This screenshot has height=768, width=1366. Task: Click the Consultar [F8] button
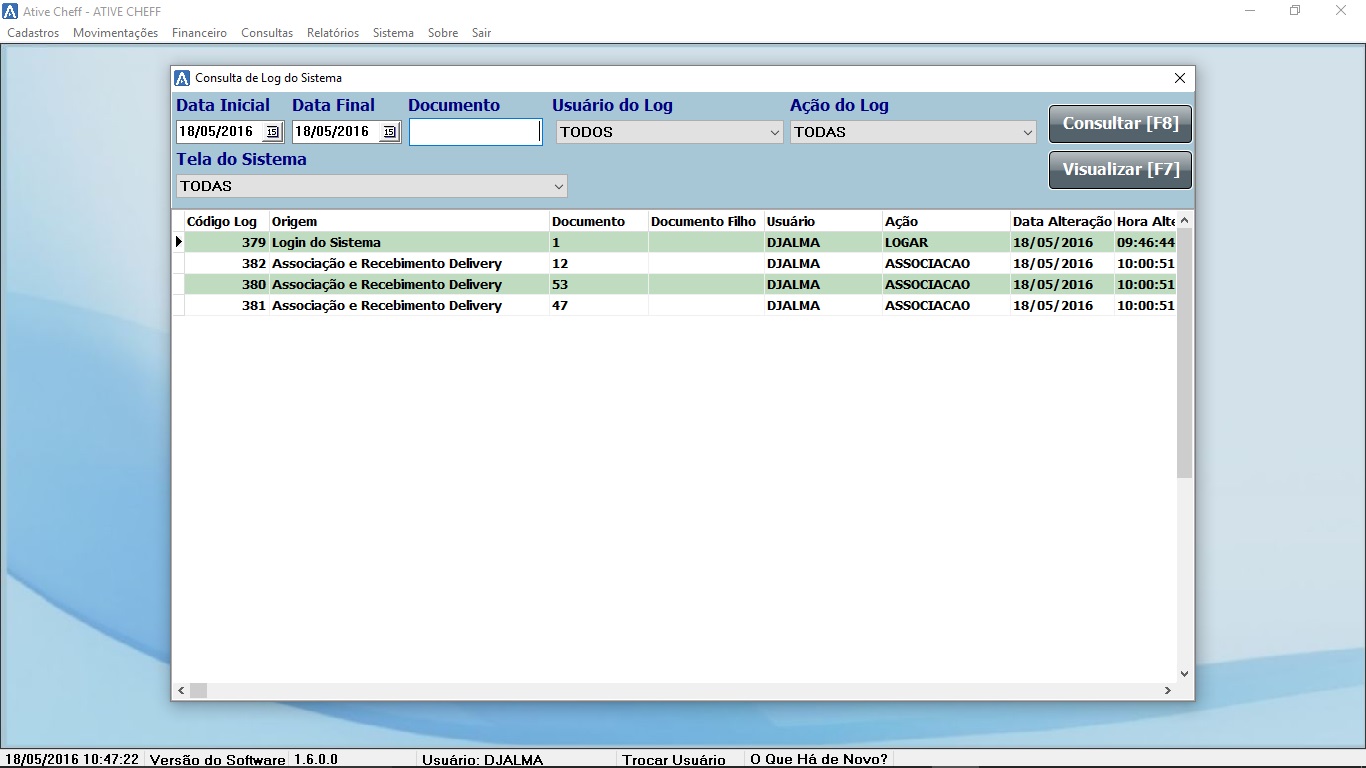[1120, 124]
